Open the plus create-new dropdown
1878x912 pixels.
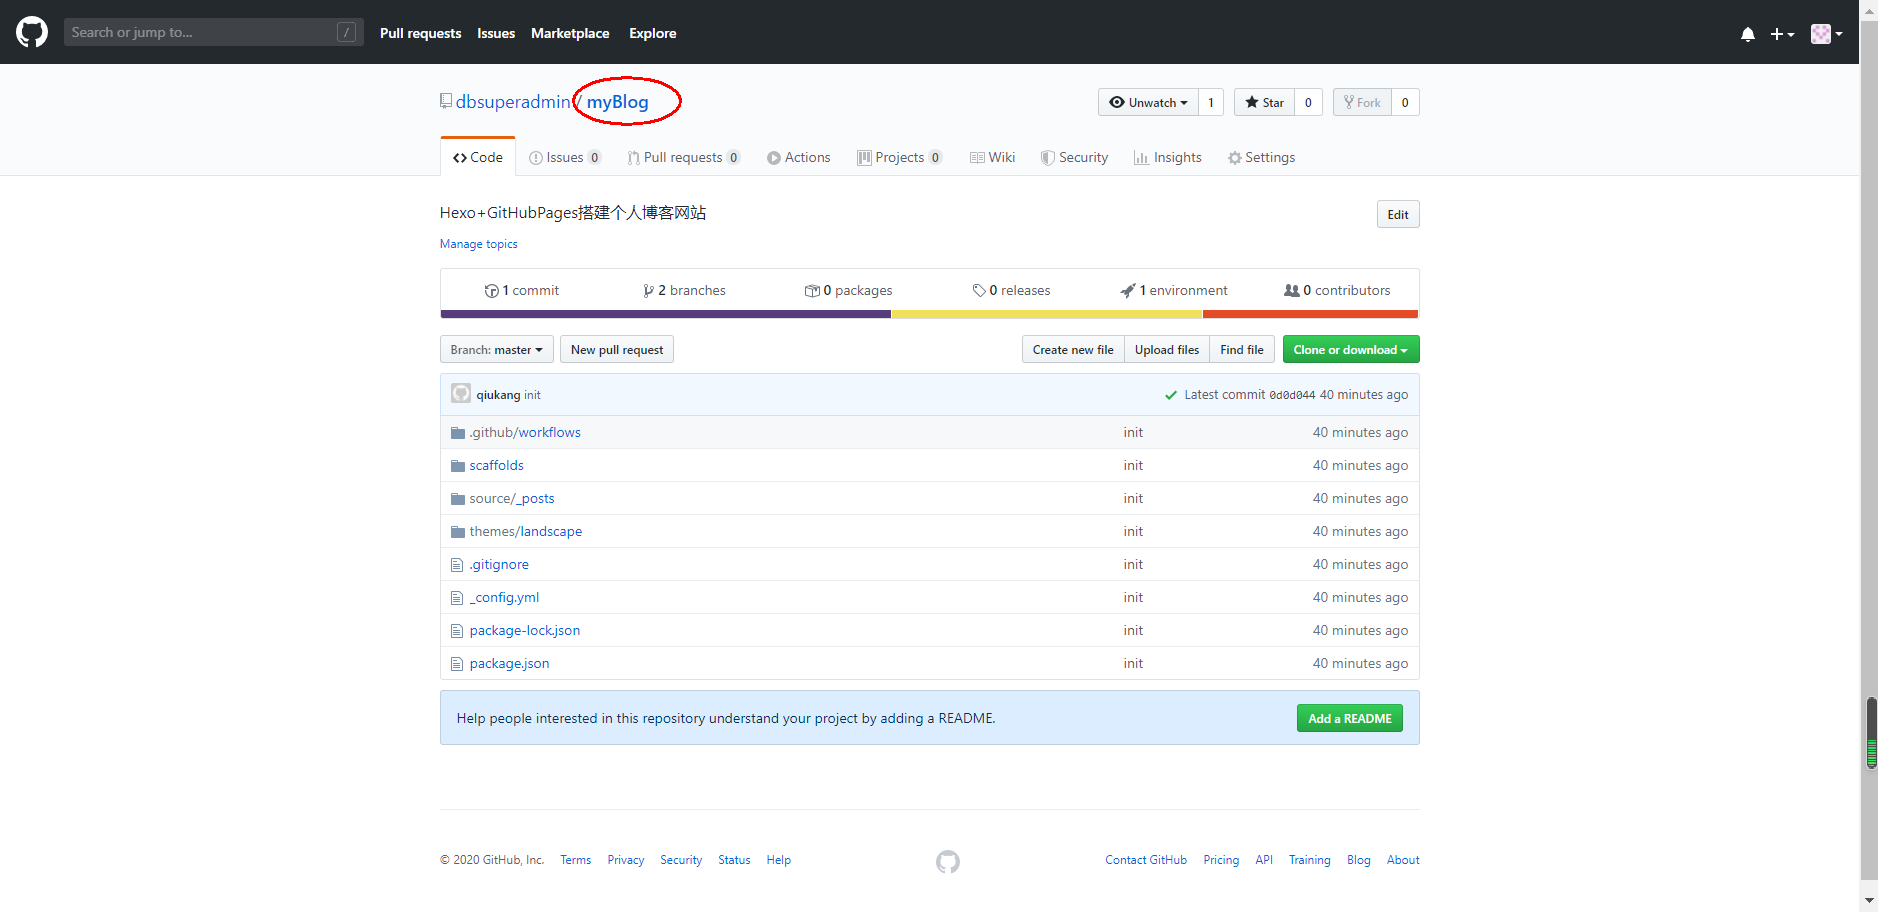click(x=1782, y=34)
